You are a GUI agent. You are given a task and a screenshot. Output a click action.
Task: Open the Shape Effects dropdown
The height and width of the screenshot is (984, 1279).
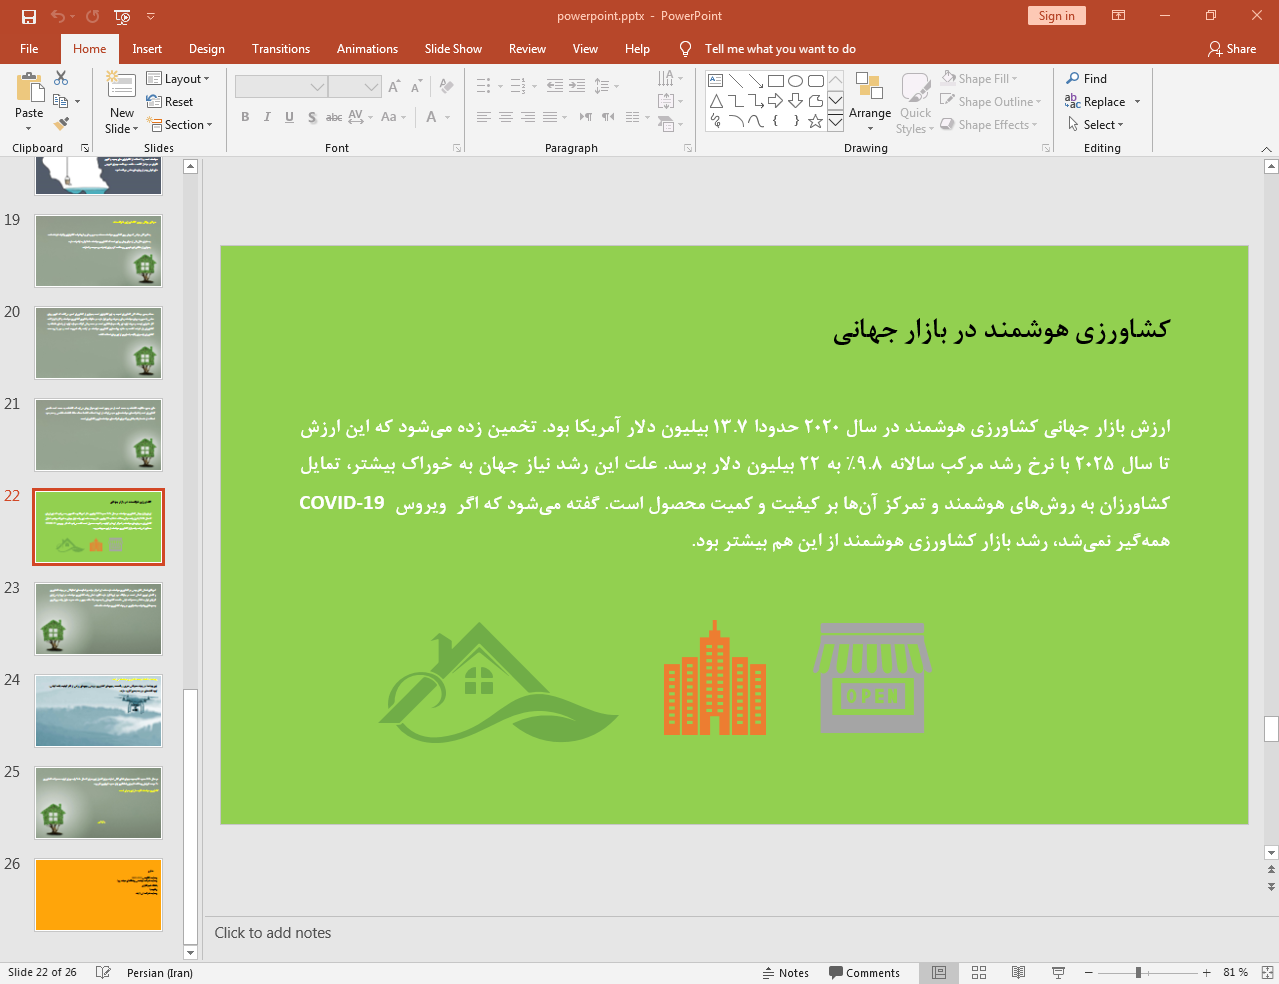(x=989, y=124)
